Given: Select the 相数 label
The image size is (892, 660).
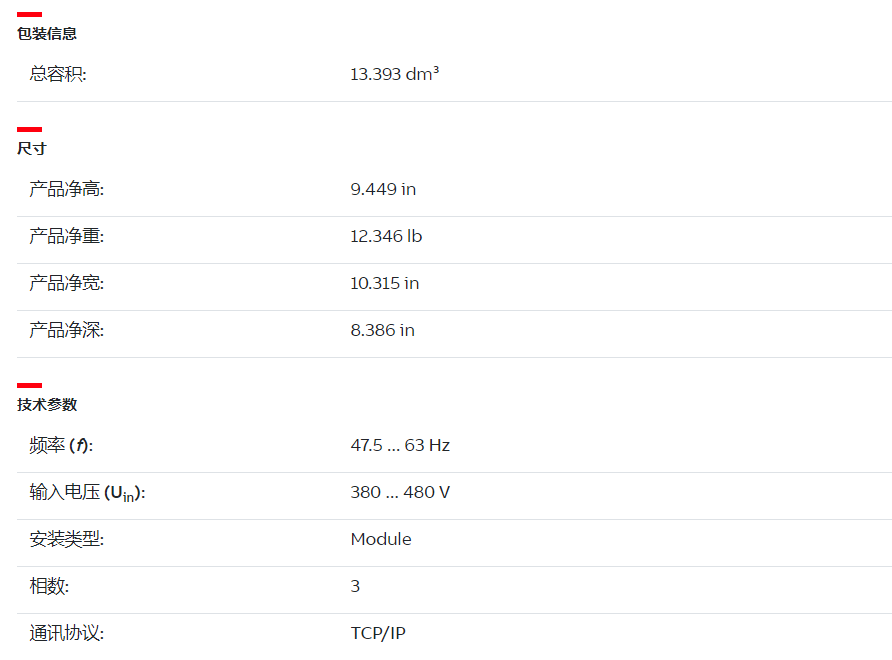Looking at the screenshot, I should tap(49, 586).
